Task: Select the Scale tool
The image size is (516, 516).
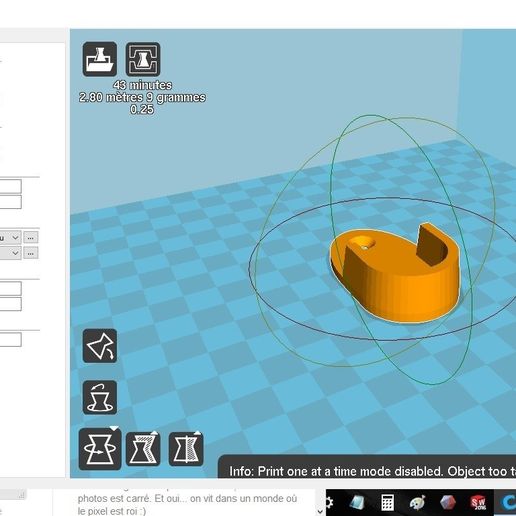Action: pyautogui.click(x=143, y=449)
